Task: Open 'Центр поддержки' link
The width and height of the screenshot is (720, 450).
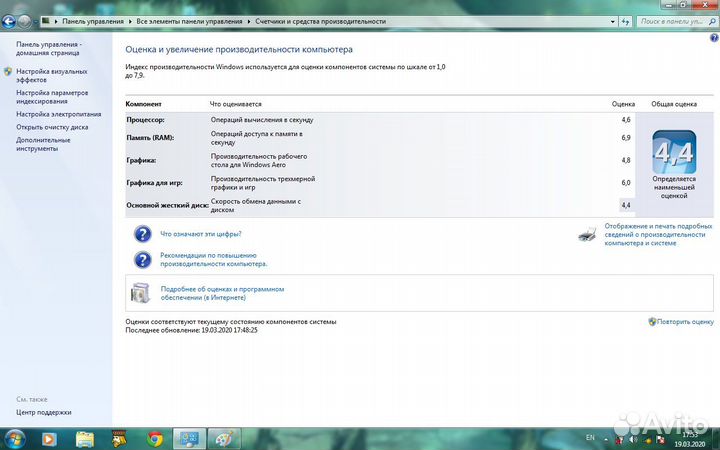Action: pyautogui.click(x=44, y=412)
